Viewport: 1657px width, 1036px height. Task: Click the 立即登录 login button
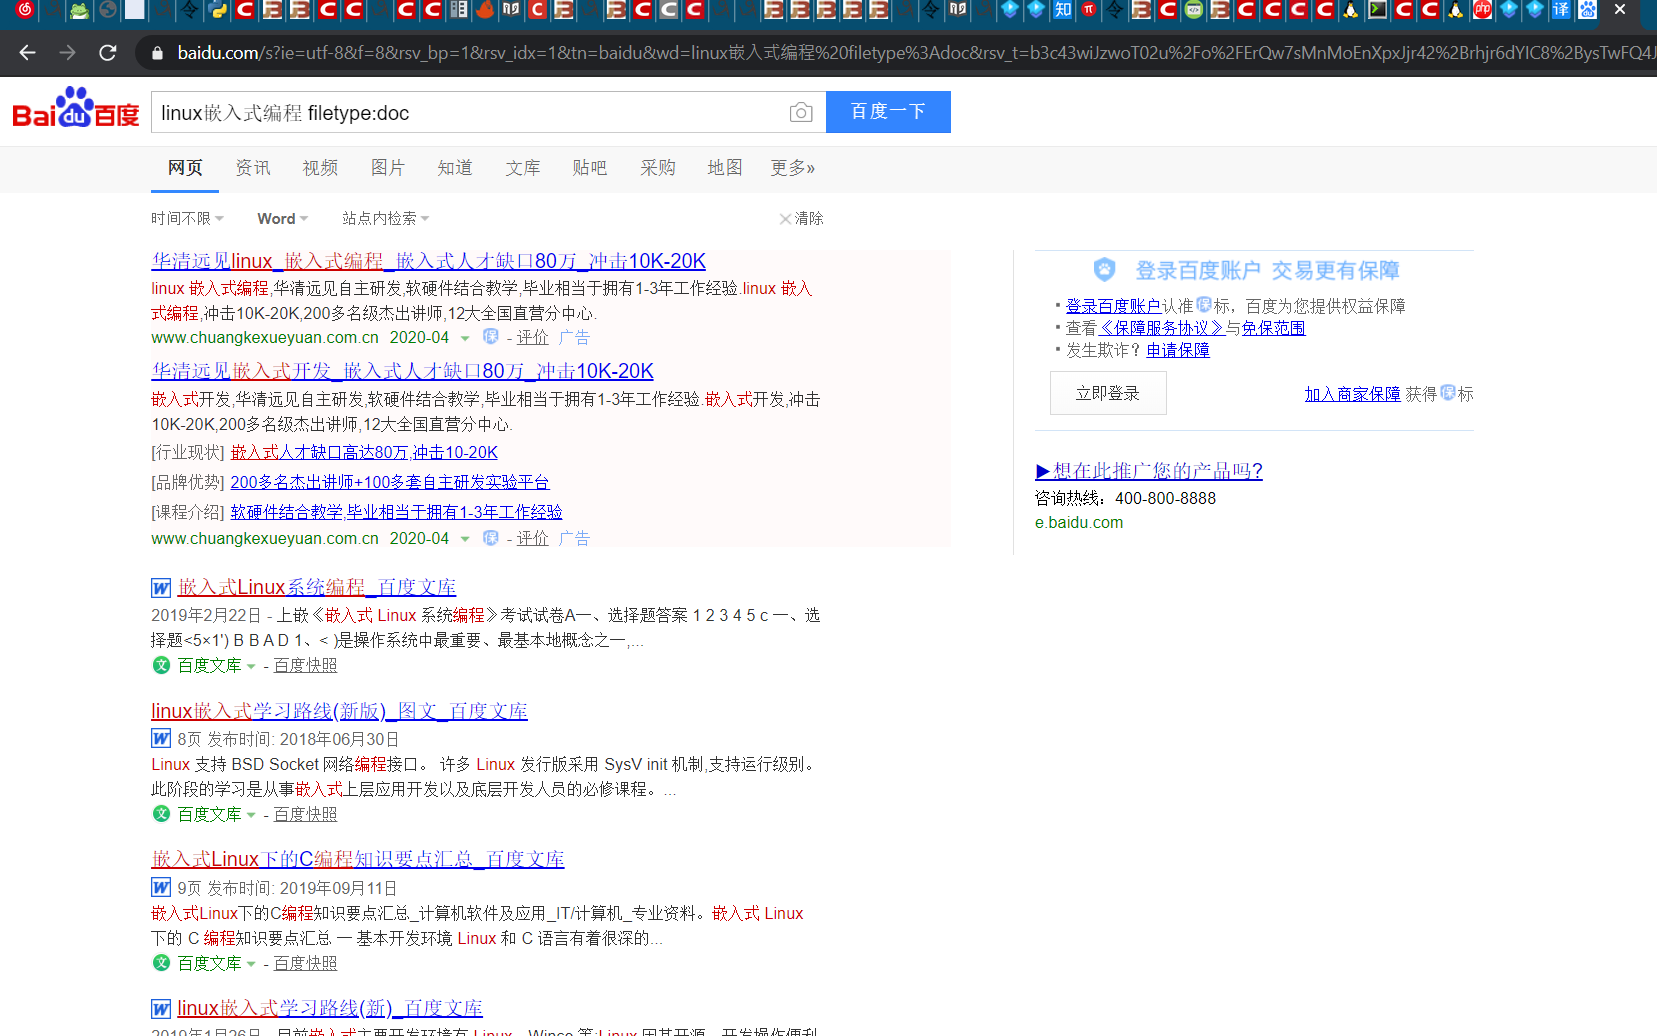tap(1107, 392)
